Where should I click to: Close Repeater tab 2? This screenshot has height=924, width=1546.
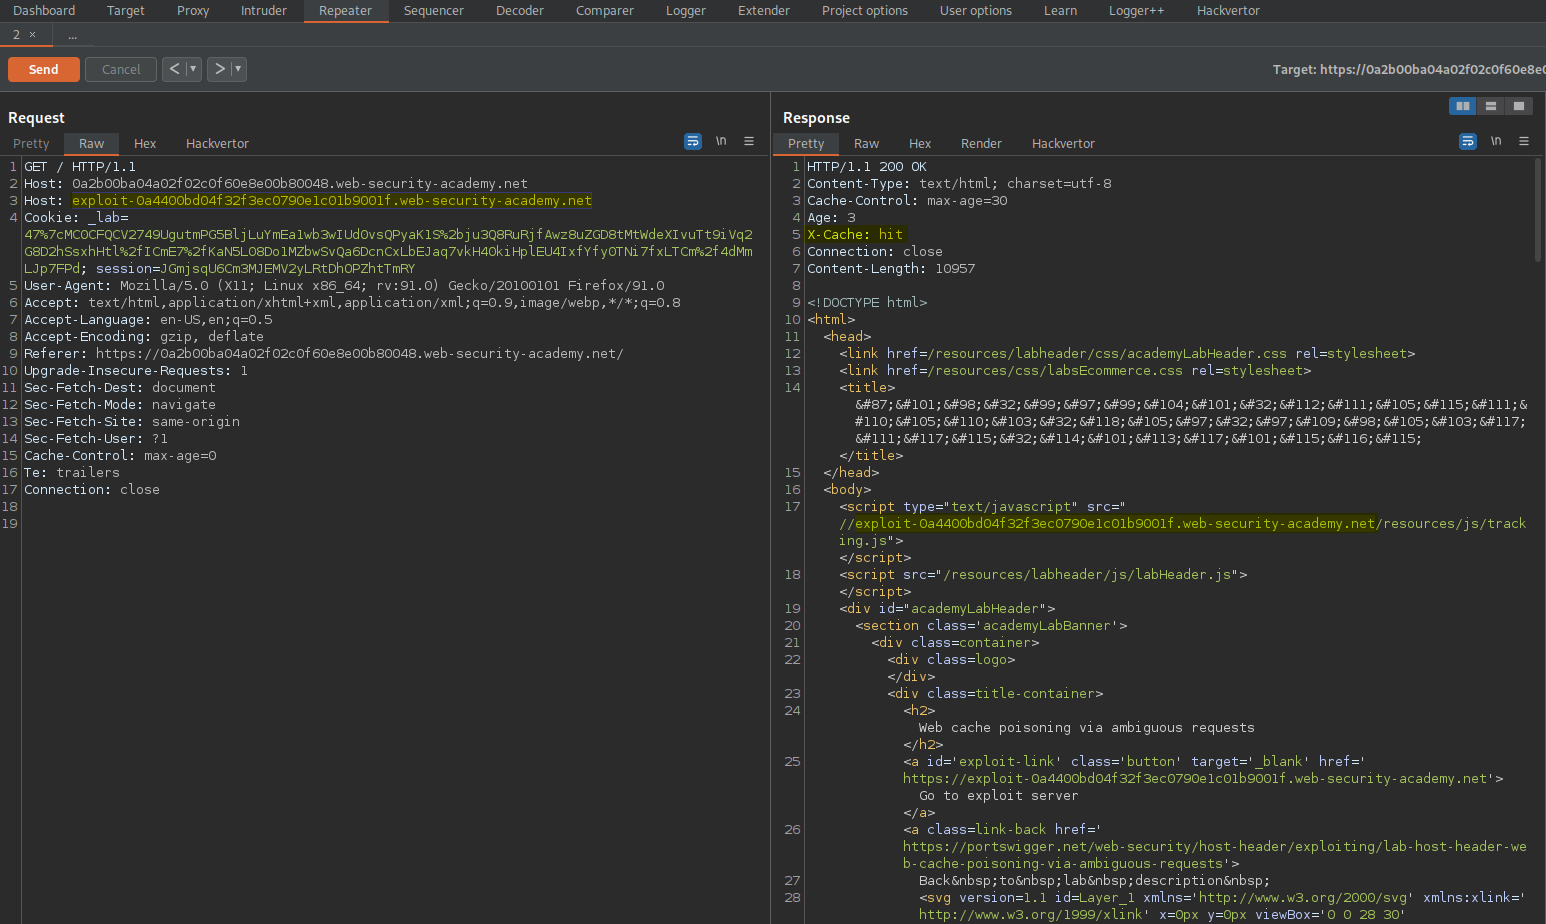point(32,34)
